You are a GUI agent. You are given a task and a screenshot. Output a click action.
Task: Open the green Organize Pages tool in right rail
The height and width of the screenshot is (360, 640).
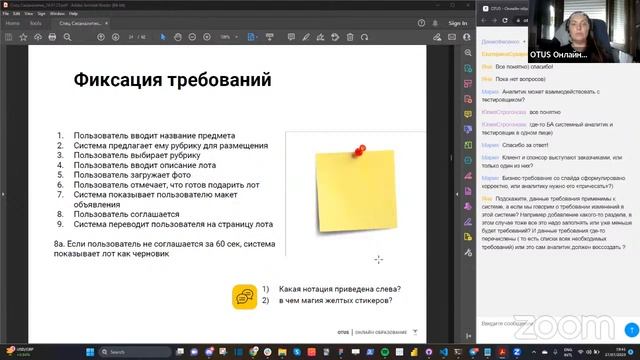click(x=468, y=145)
